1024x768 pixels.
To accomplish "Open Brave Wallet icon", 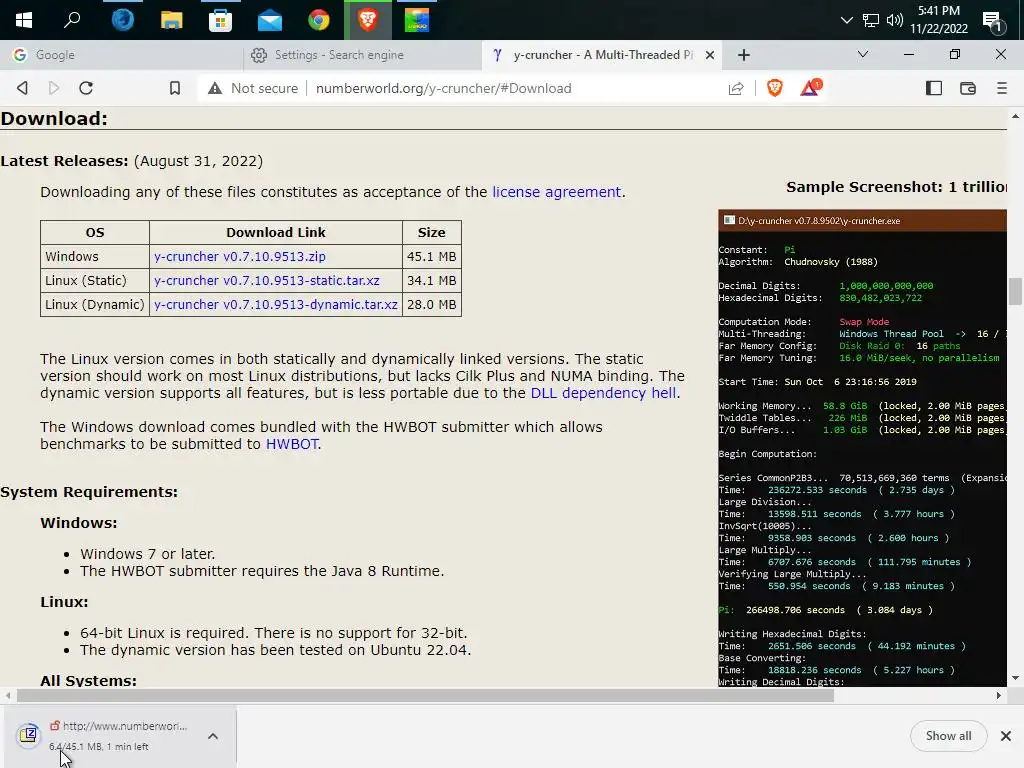I will coord(968,88).
